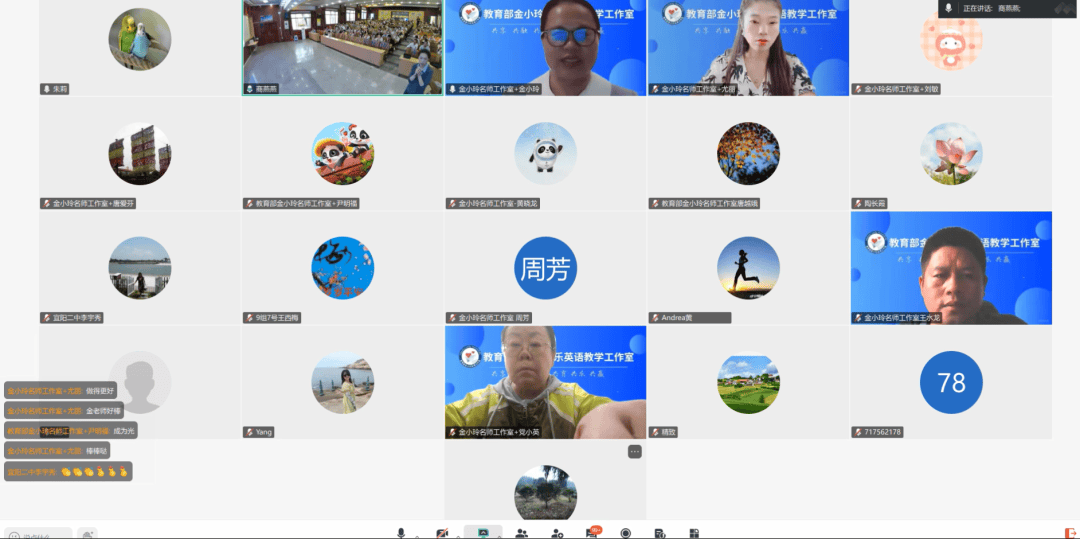Open the apps grid icon in toolbar
1080x539 pixels.
click(694, 533)
